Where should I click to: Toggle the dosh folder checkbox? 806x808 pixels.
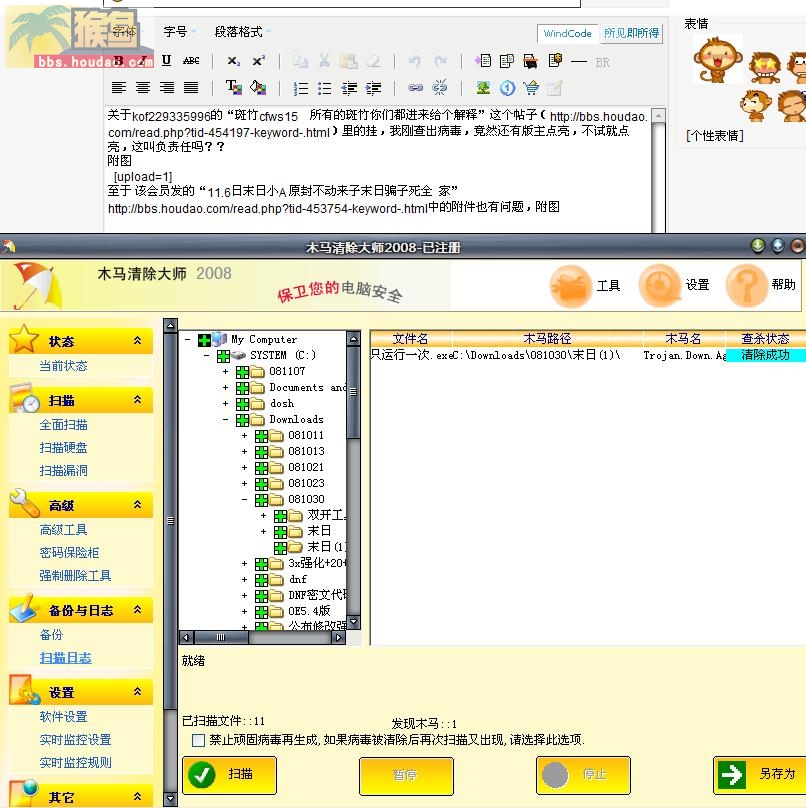242,404
